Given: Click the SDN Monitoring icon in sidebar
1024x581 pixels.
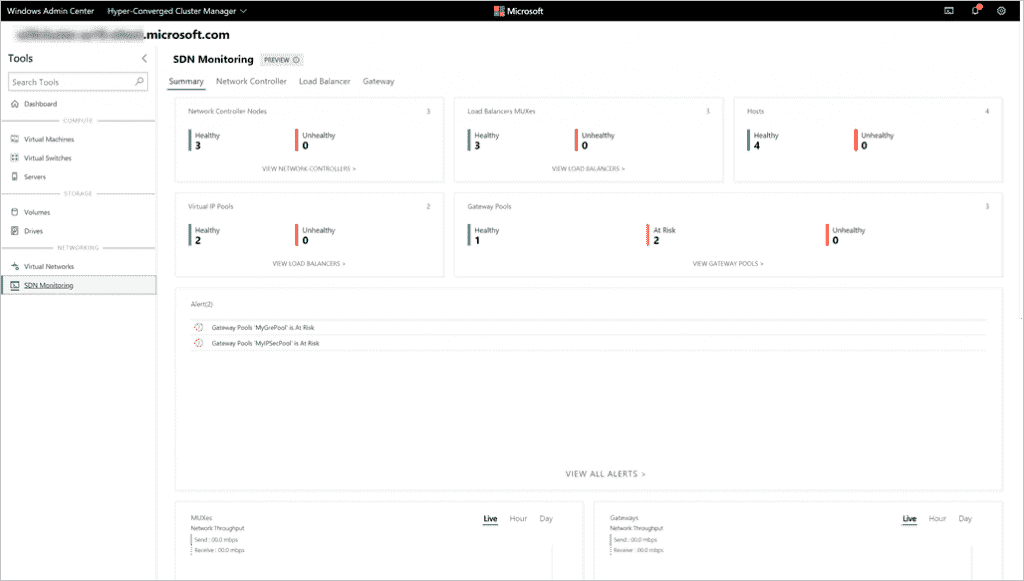Looking at the screenshot, I should pyautogui.click(x=15, y=285).
